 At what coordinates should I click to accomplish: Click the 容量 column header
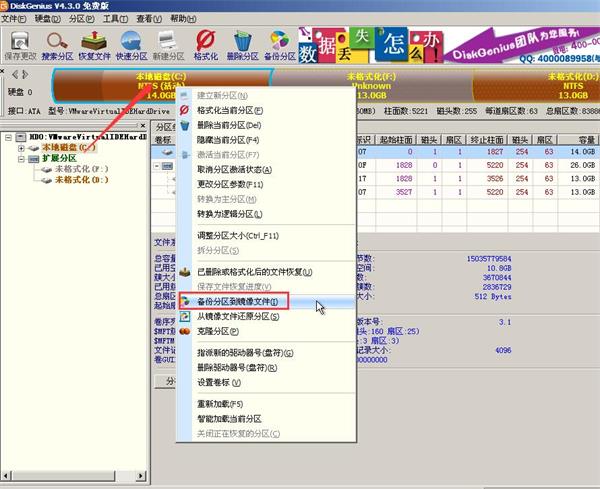tap(578, 140)
